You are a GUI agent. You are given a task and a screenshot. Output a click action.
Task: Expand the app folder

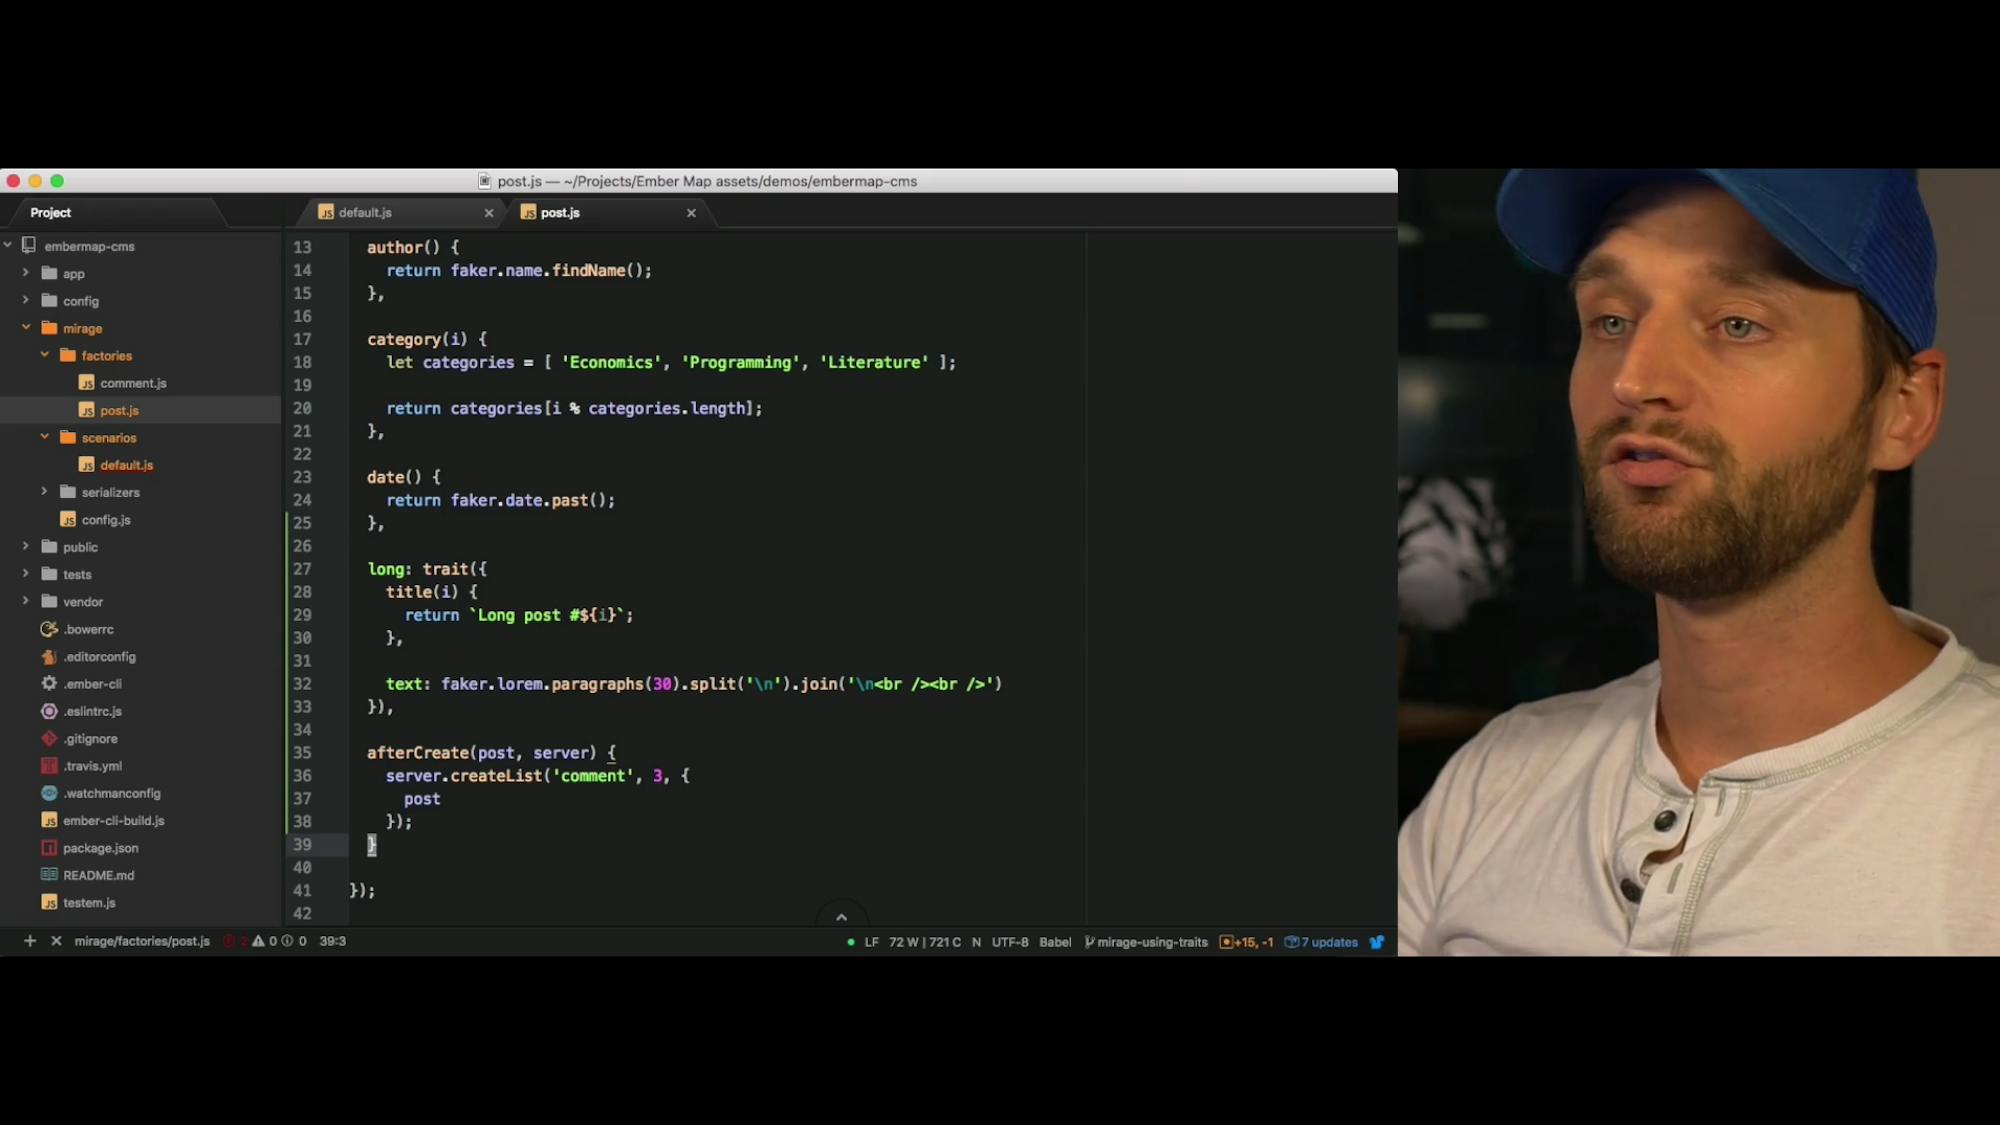click(26, 273)
